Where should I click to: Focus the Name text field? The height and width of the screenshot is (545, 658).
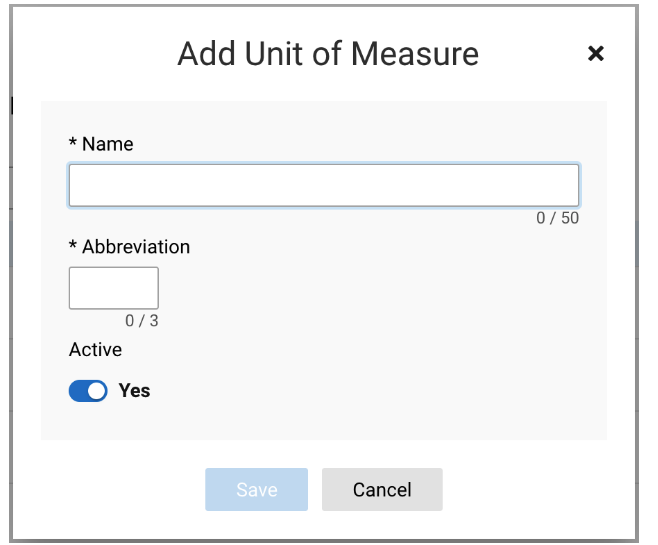pyautogui.click(x=324, y=185)
